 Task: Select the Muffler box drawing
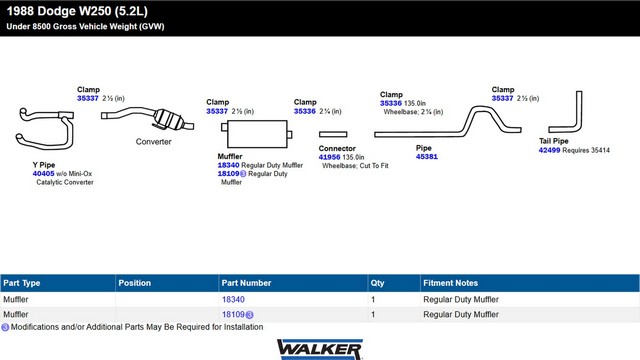257,134
